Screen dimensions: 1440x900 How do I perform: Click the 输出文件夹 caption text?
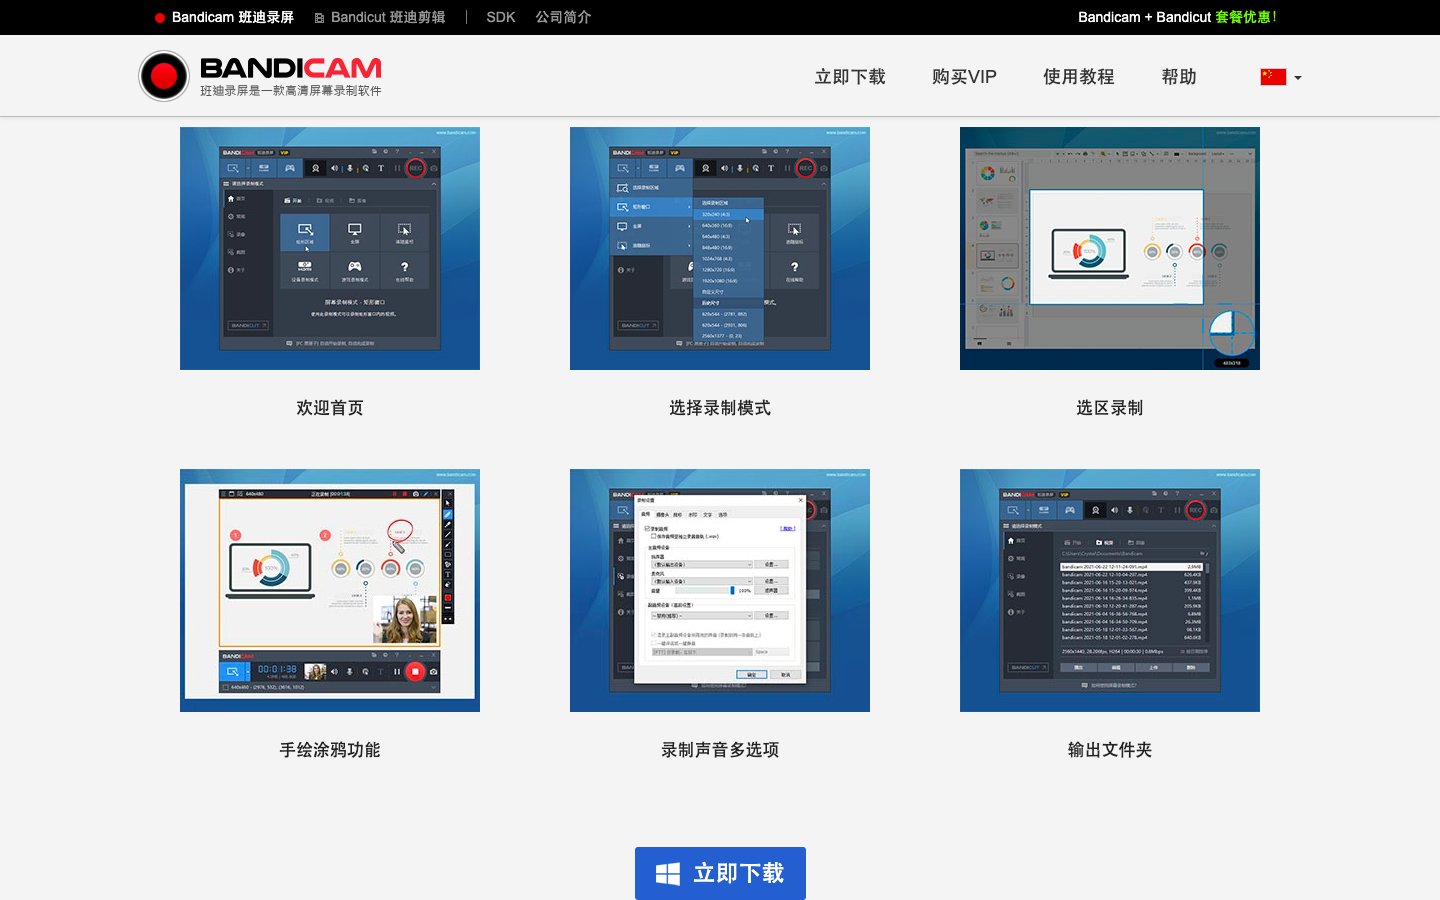pyautogui.click(x=1110, y=750)
